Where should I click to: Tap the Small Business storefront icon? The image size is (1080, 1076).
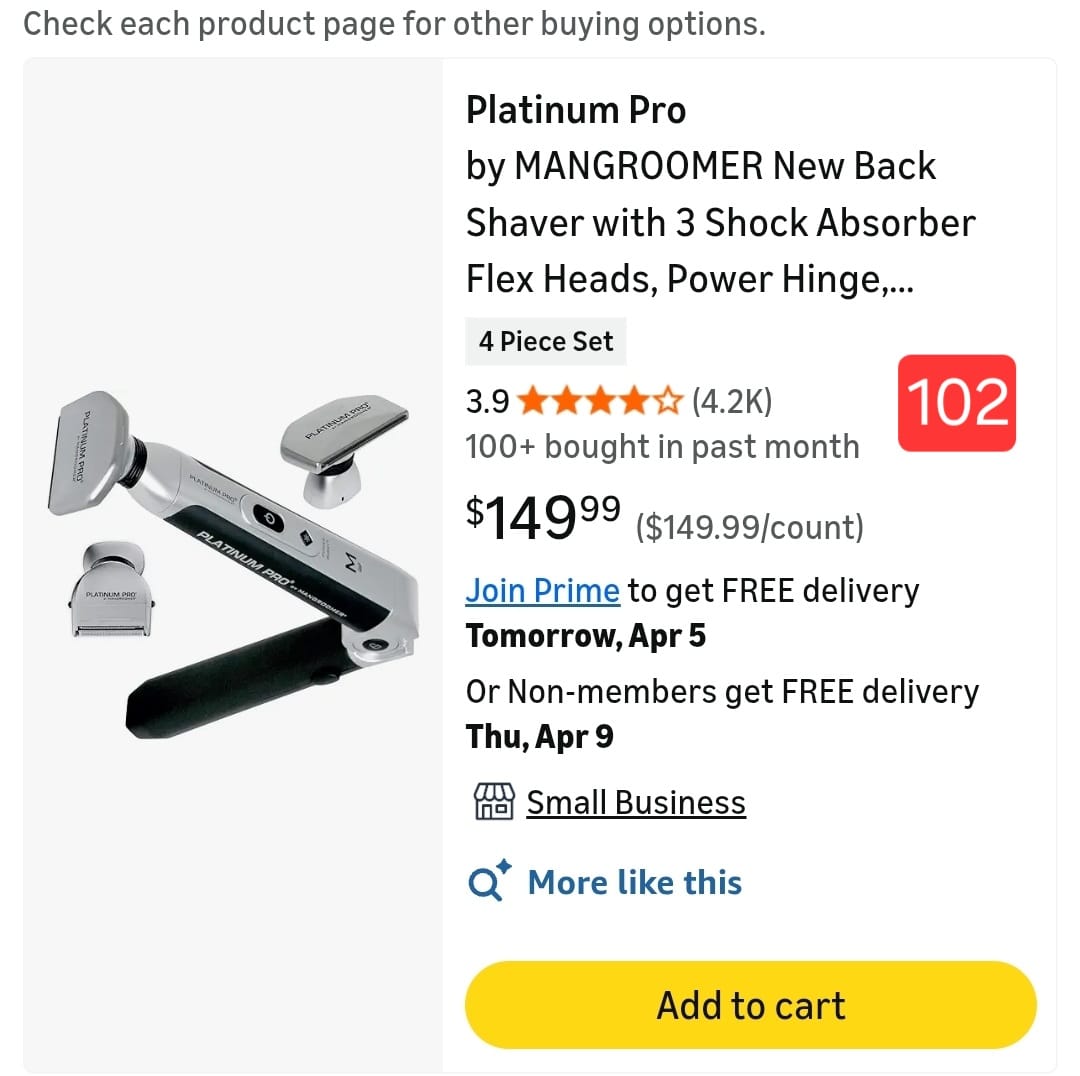493,802
